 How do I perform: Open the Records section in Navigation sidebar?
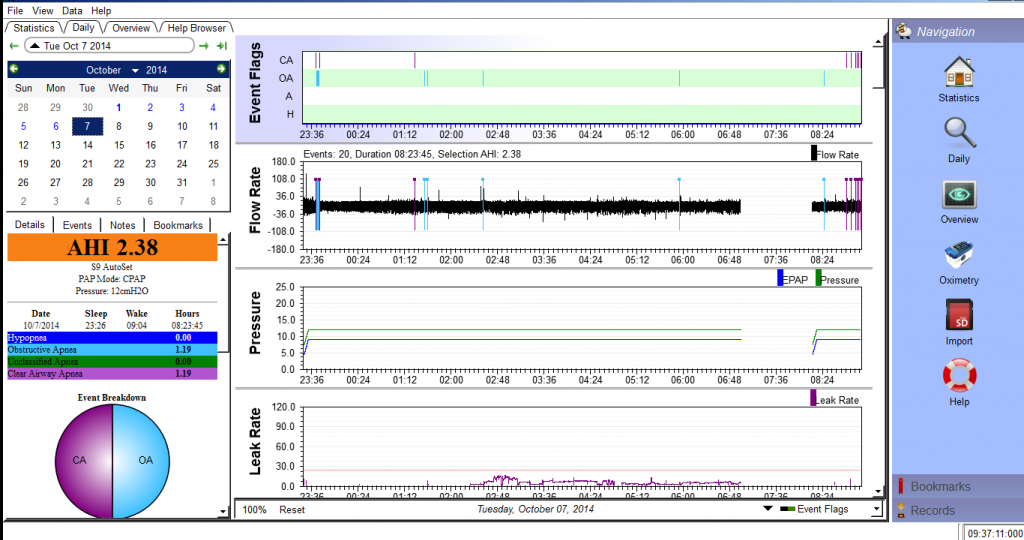point(957,511)
